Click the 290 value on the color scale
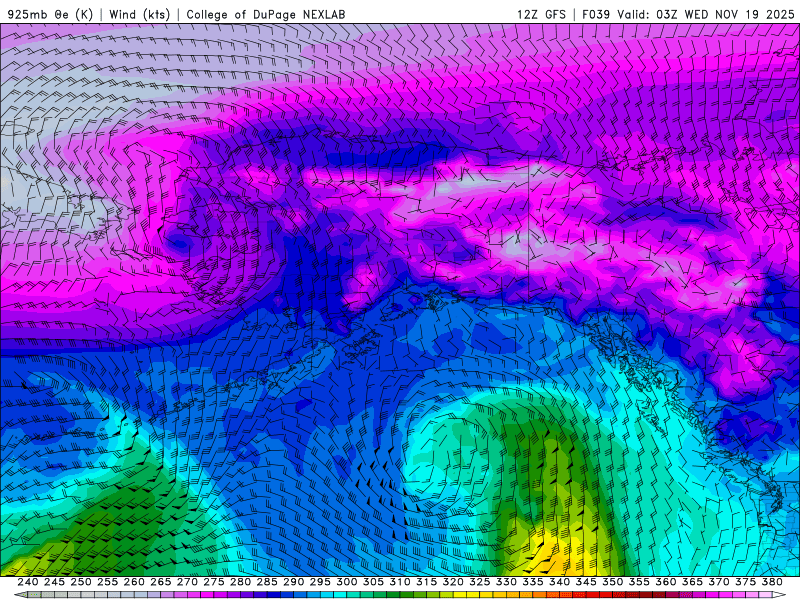 click(x=293, y=582)
